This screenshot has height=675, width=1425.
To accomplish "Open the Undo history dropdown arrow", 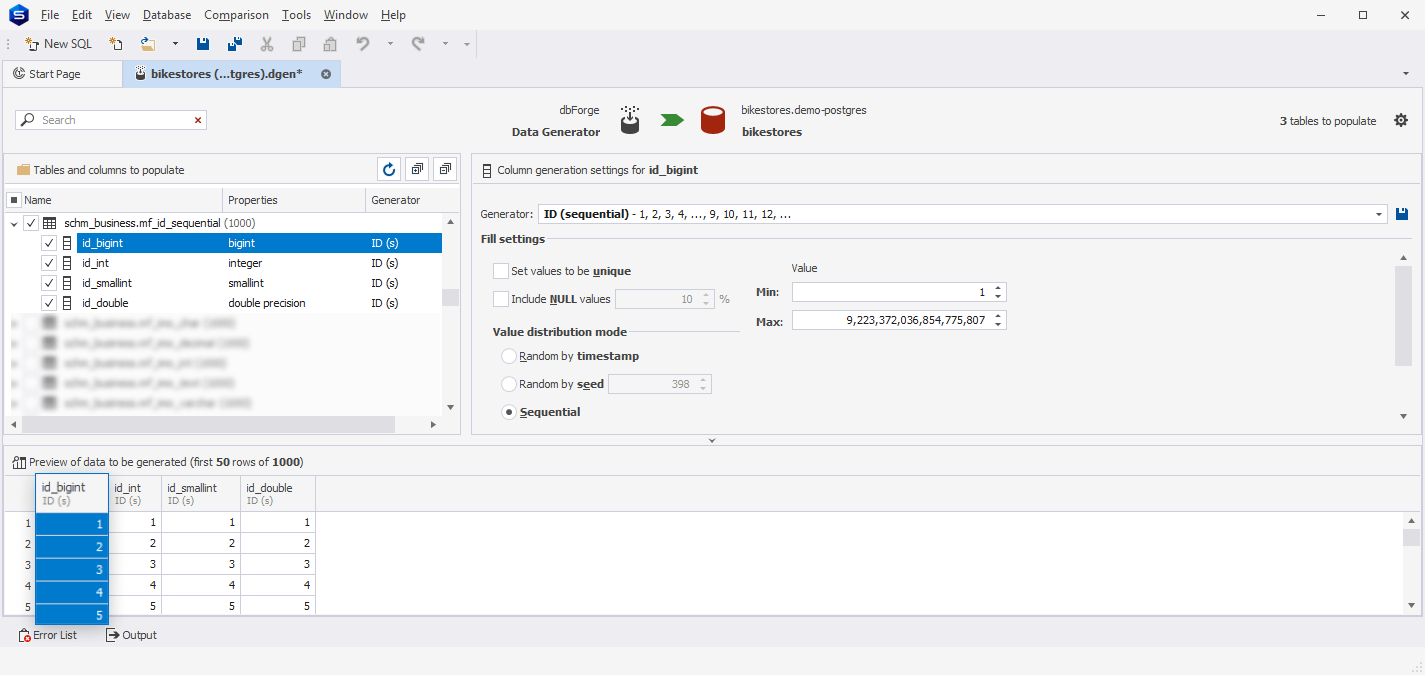I will click(x=390, y=44).
